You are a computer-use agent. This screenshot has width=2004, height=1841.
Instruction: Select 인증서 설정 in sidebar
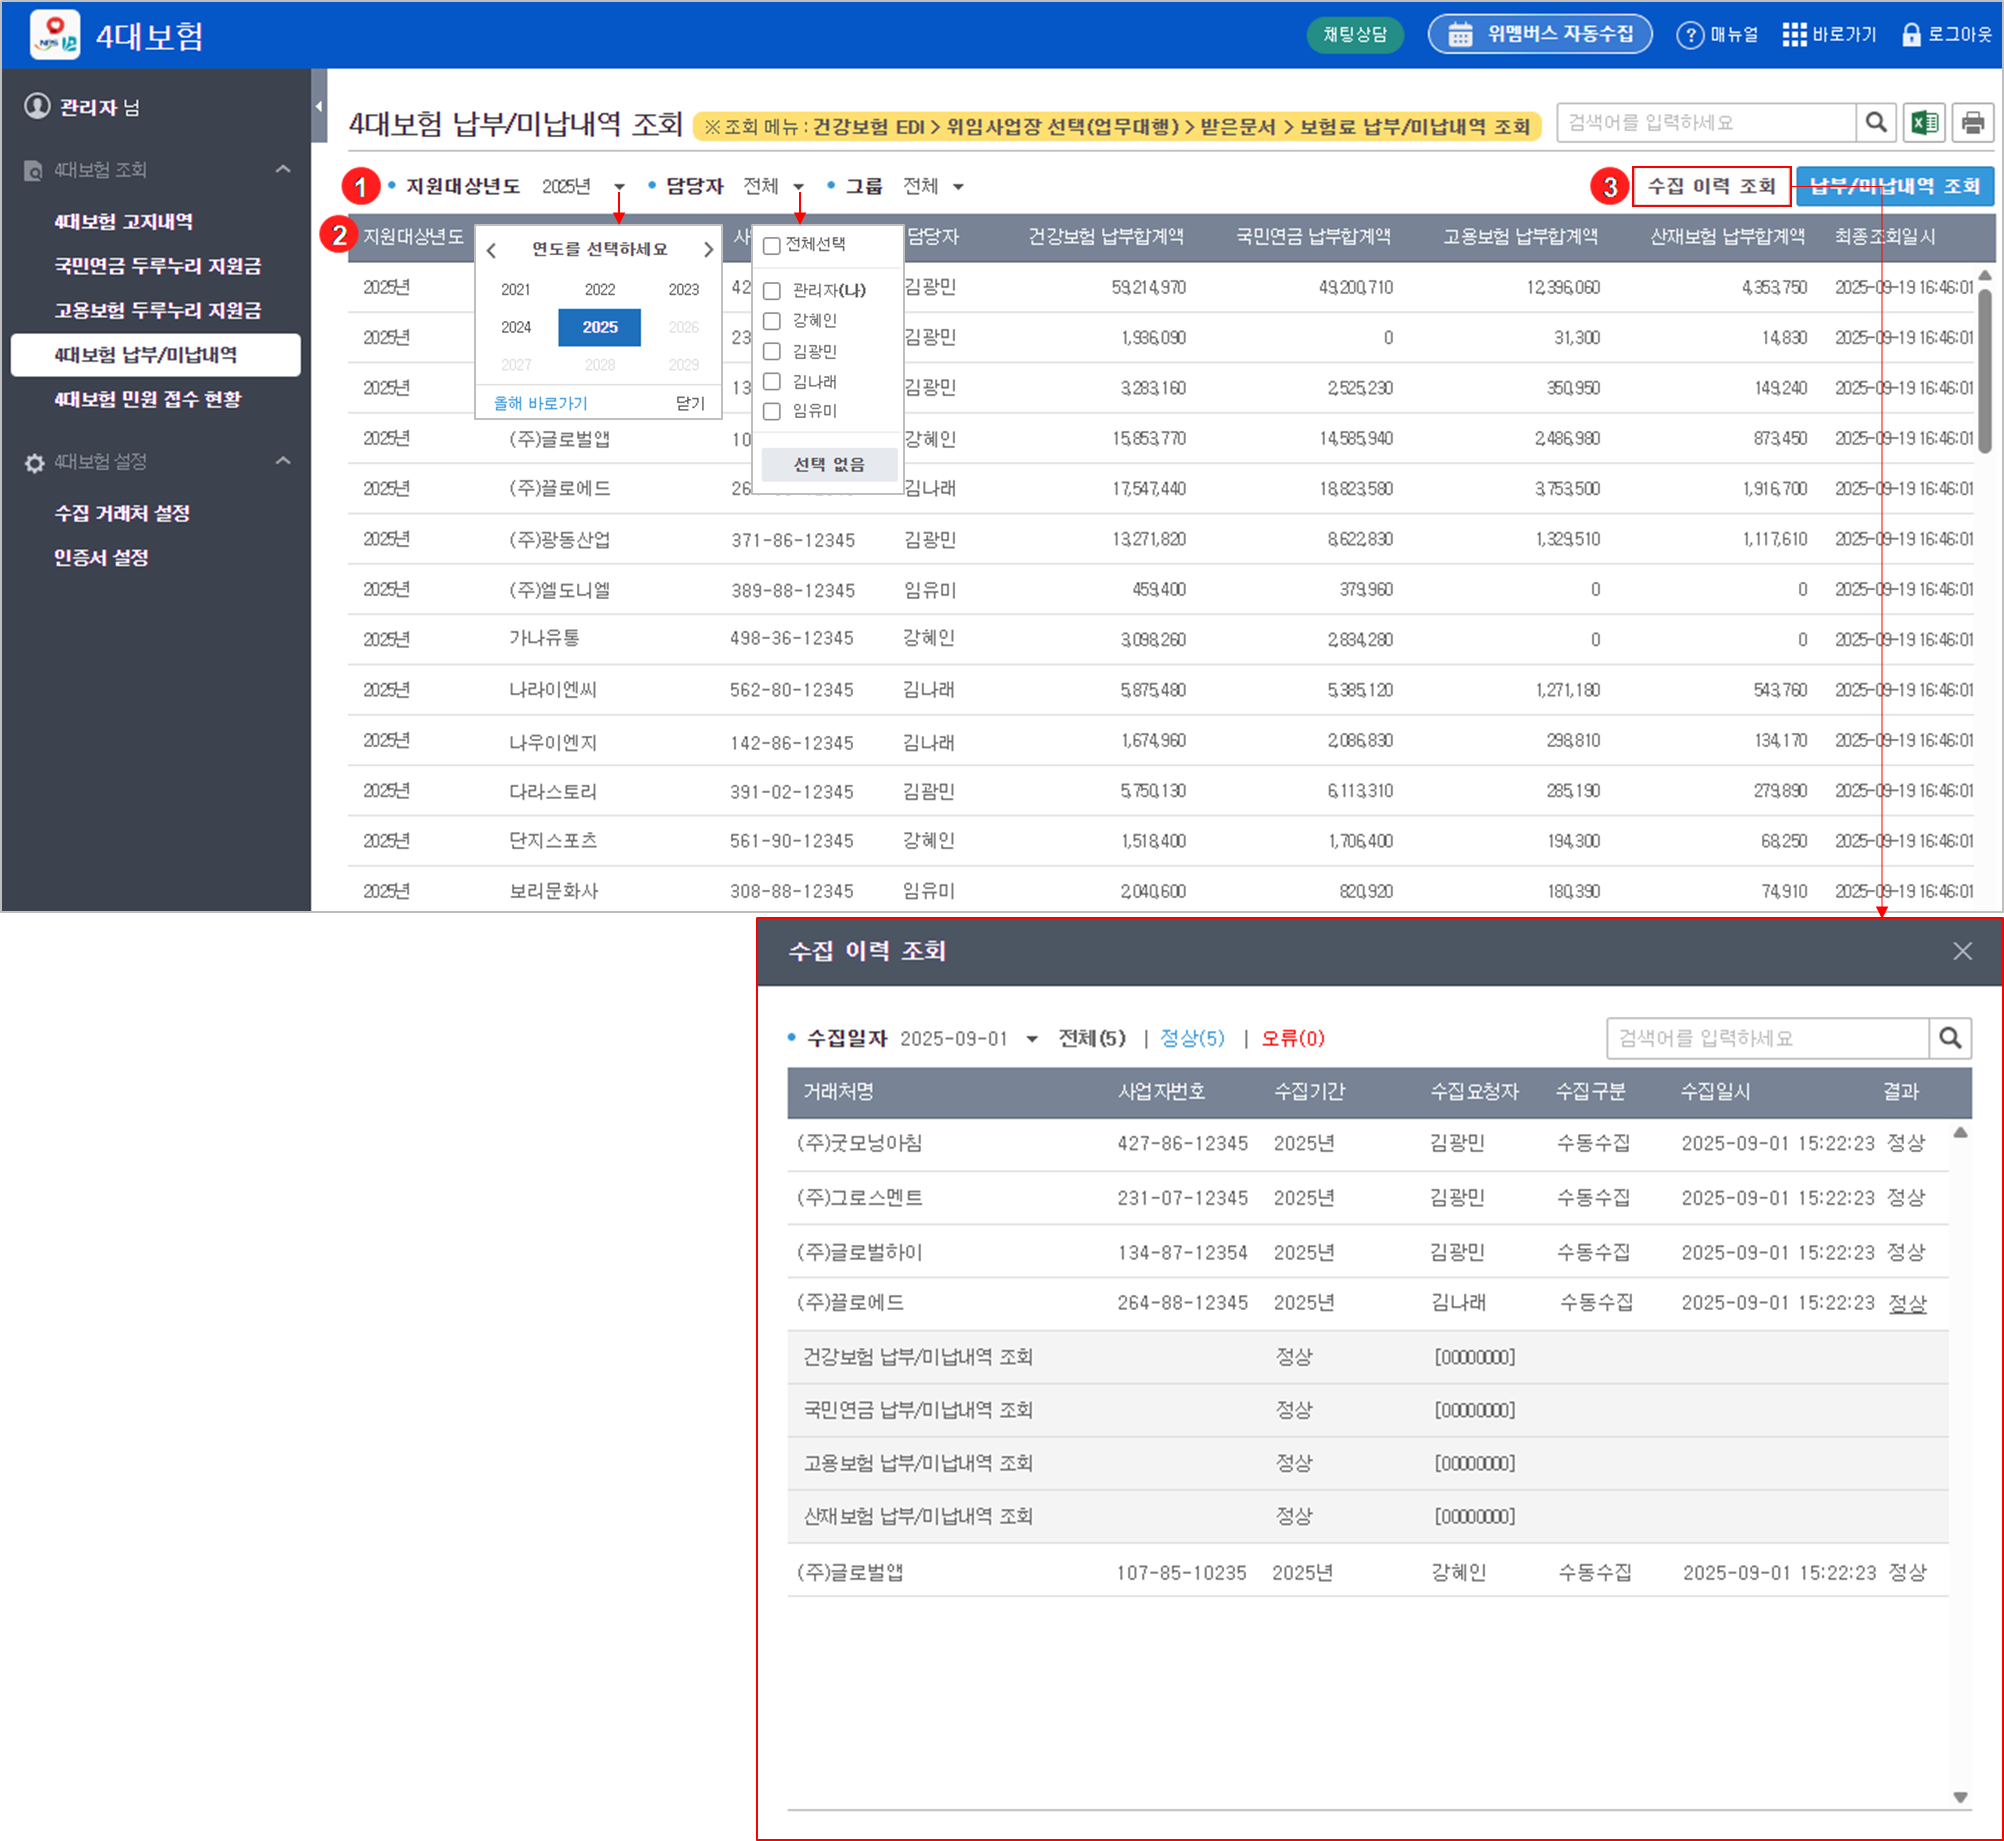coord(101,558)
